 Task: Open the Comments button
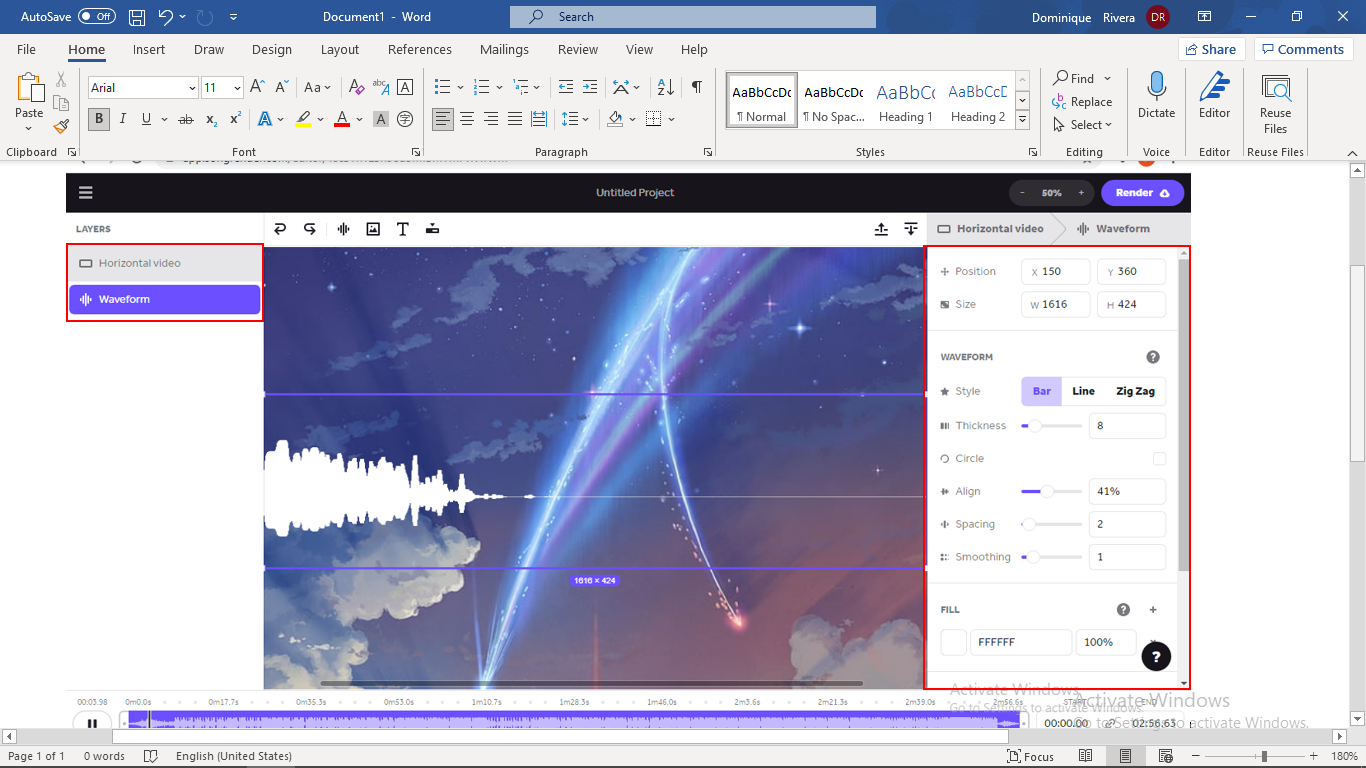coord(1303,49)
